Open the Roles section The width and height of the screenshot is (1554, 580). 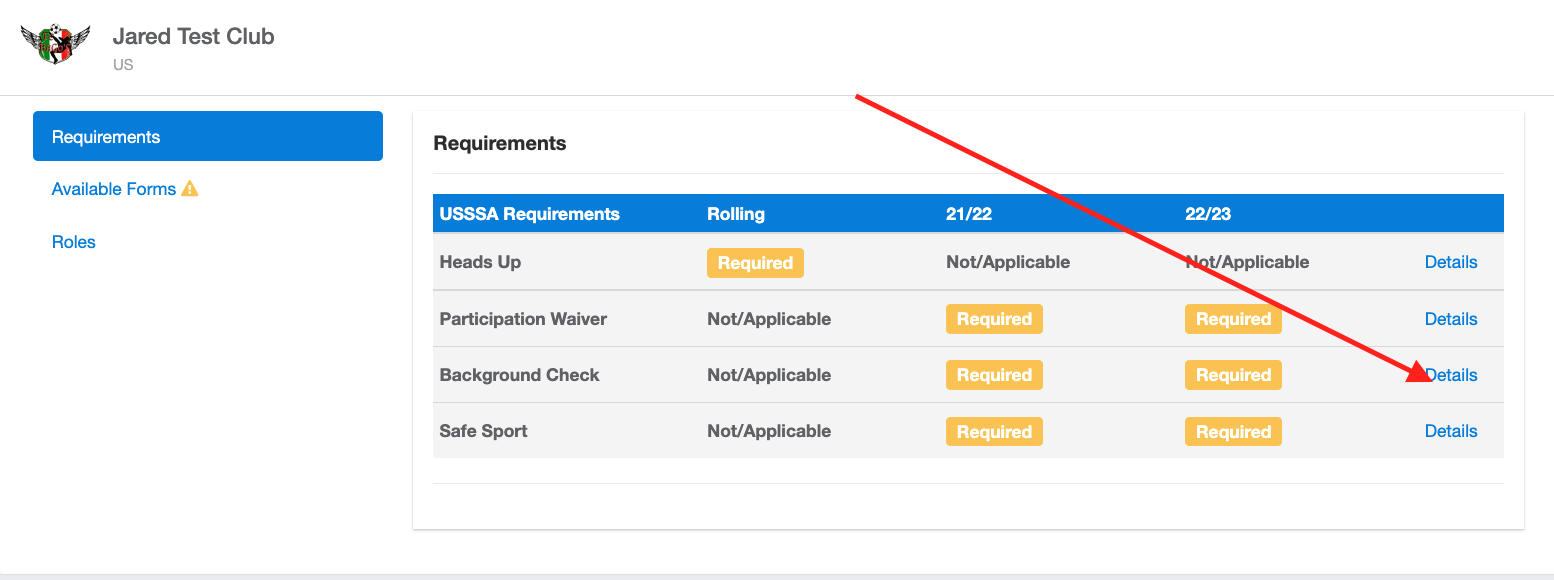click(73, 241)
